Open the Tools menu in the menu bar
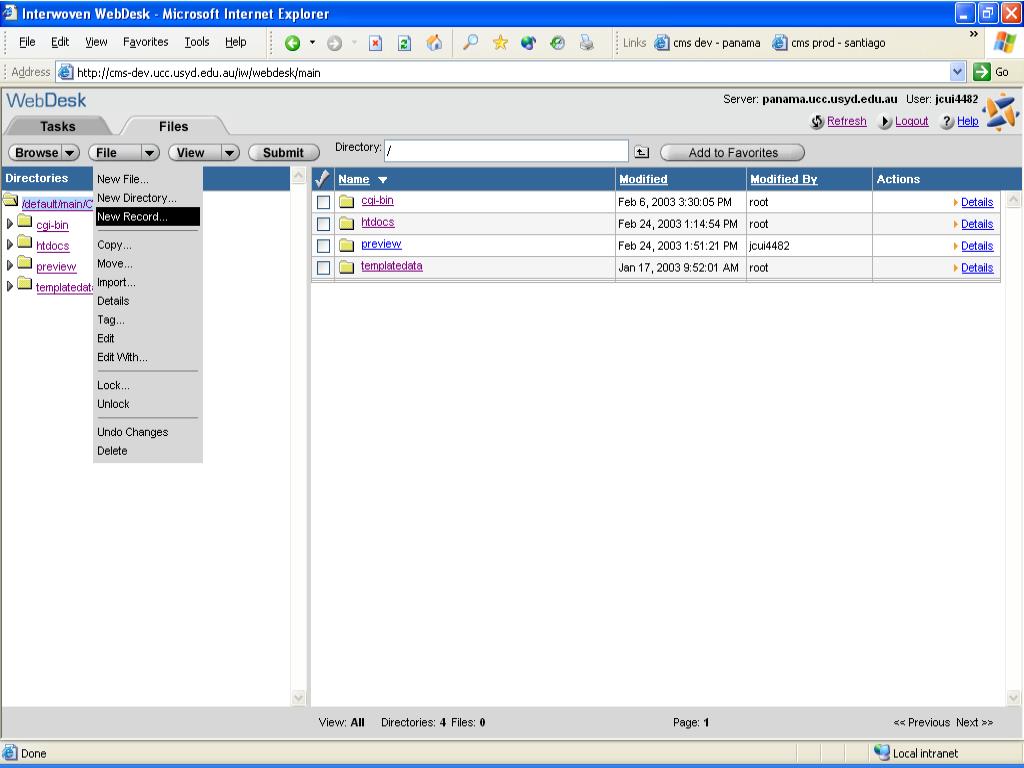 pos(197,42)
